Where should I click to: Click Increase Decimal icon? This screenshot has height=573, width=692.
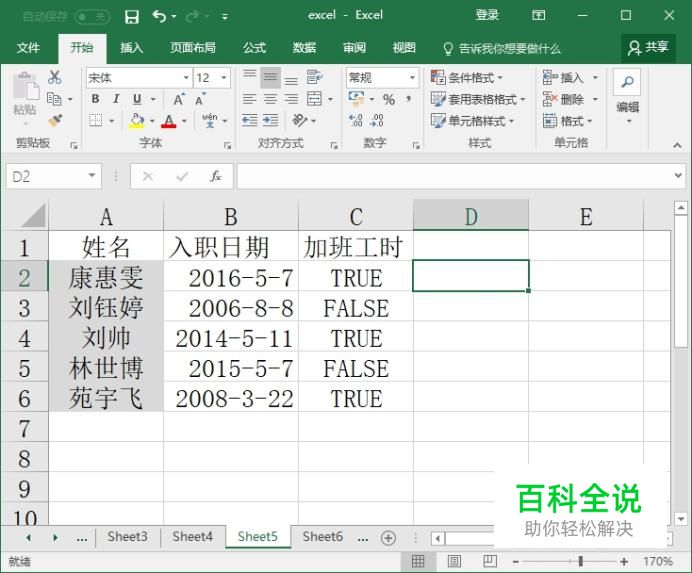click(355, 120)
